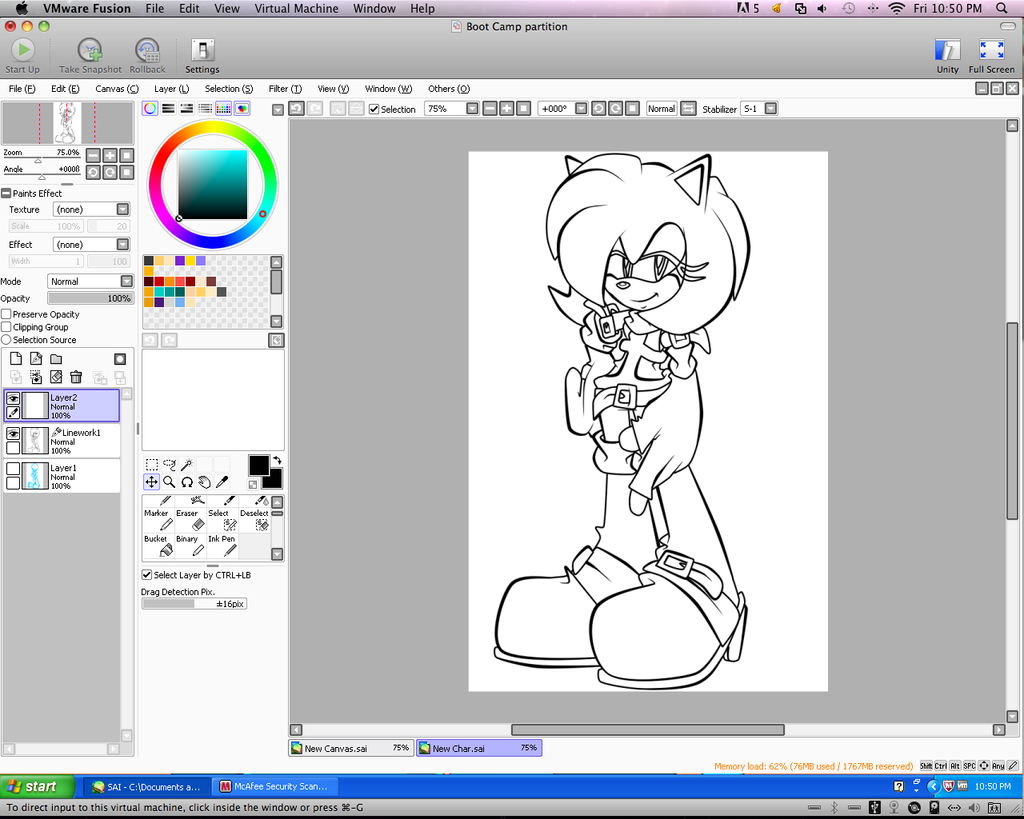Swap foreground and background colors
Image resolution: width=1024 pixels, height=819 pixels.
(x=277, y=460)
